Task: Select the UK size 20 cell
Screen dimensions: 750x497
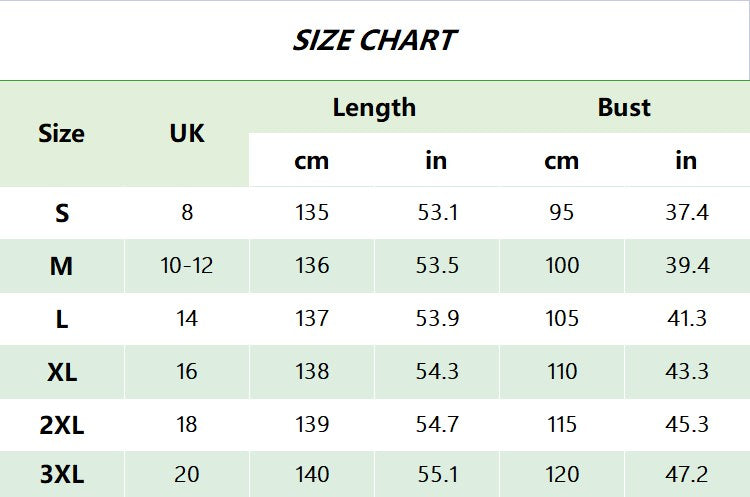Action: click(186, 475)
